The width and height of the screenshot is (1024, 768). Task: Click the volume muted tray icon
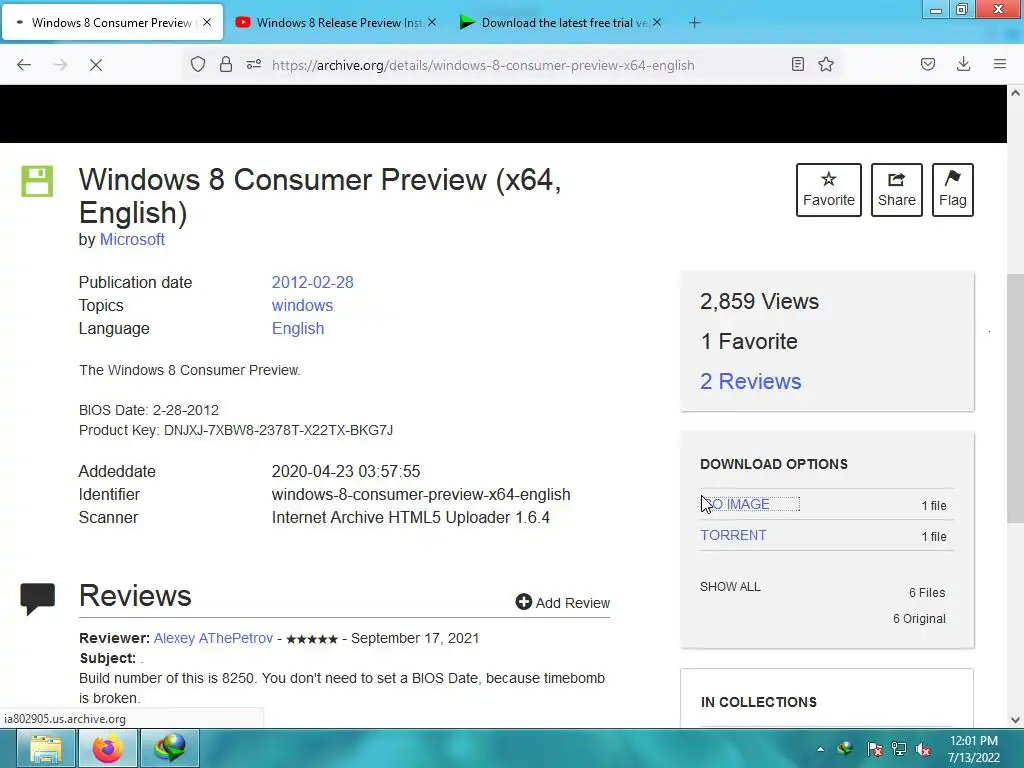click(923, 749)
